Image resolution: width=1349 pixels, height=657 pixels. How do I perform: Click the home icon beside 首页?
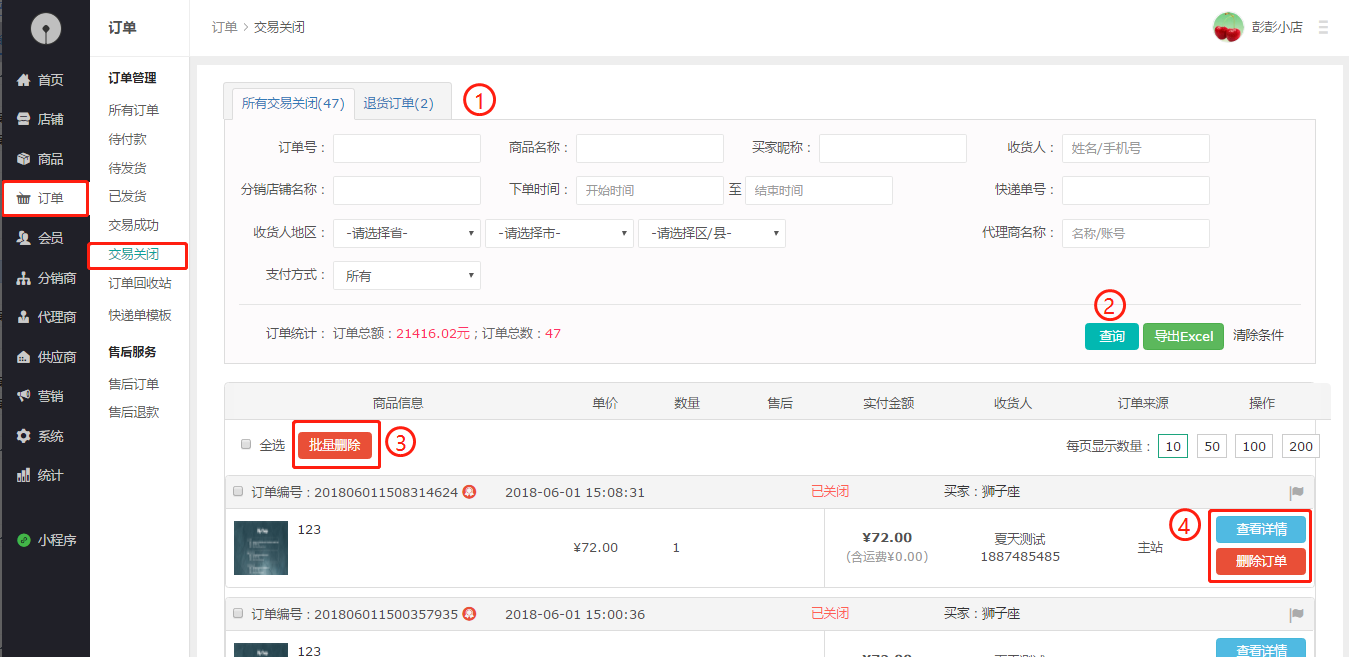click(24, 80)
